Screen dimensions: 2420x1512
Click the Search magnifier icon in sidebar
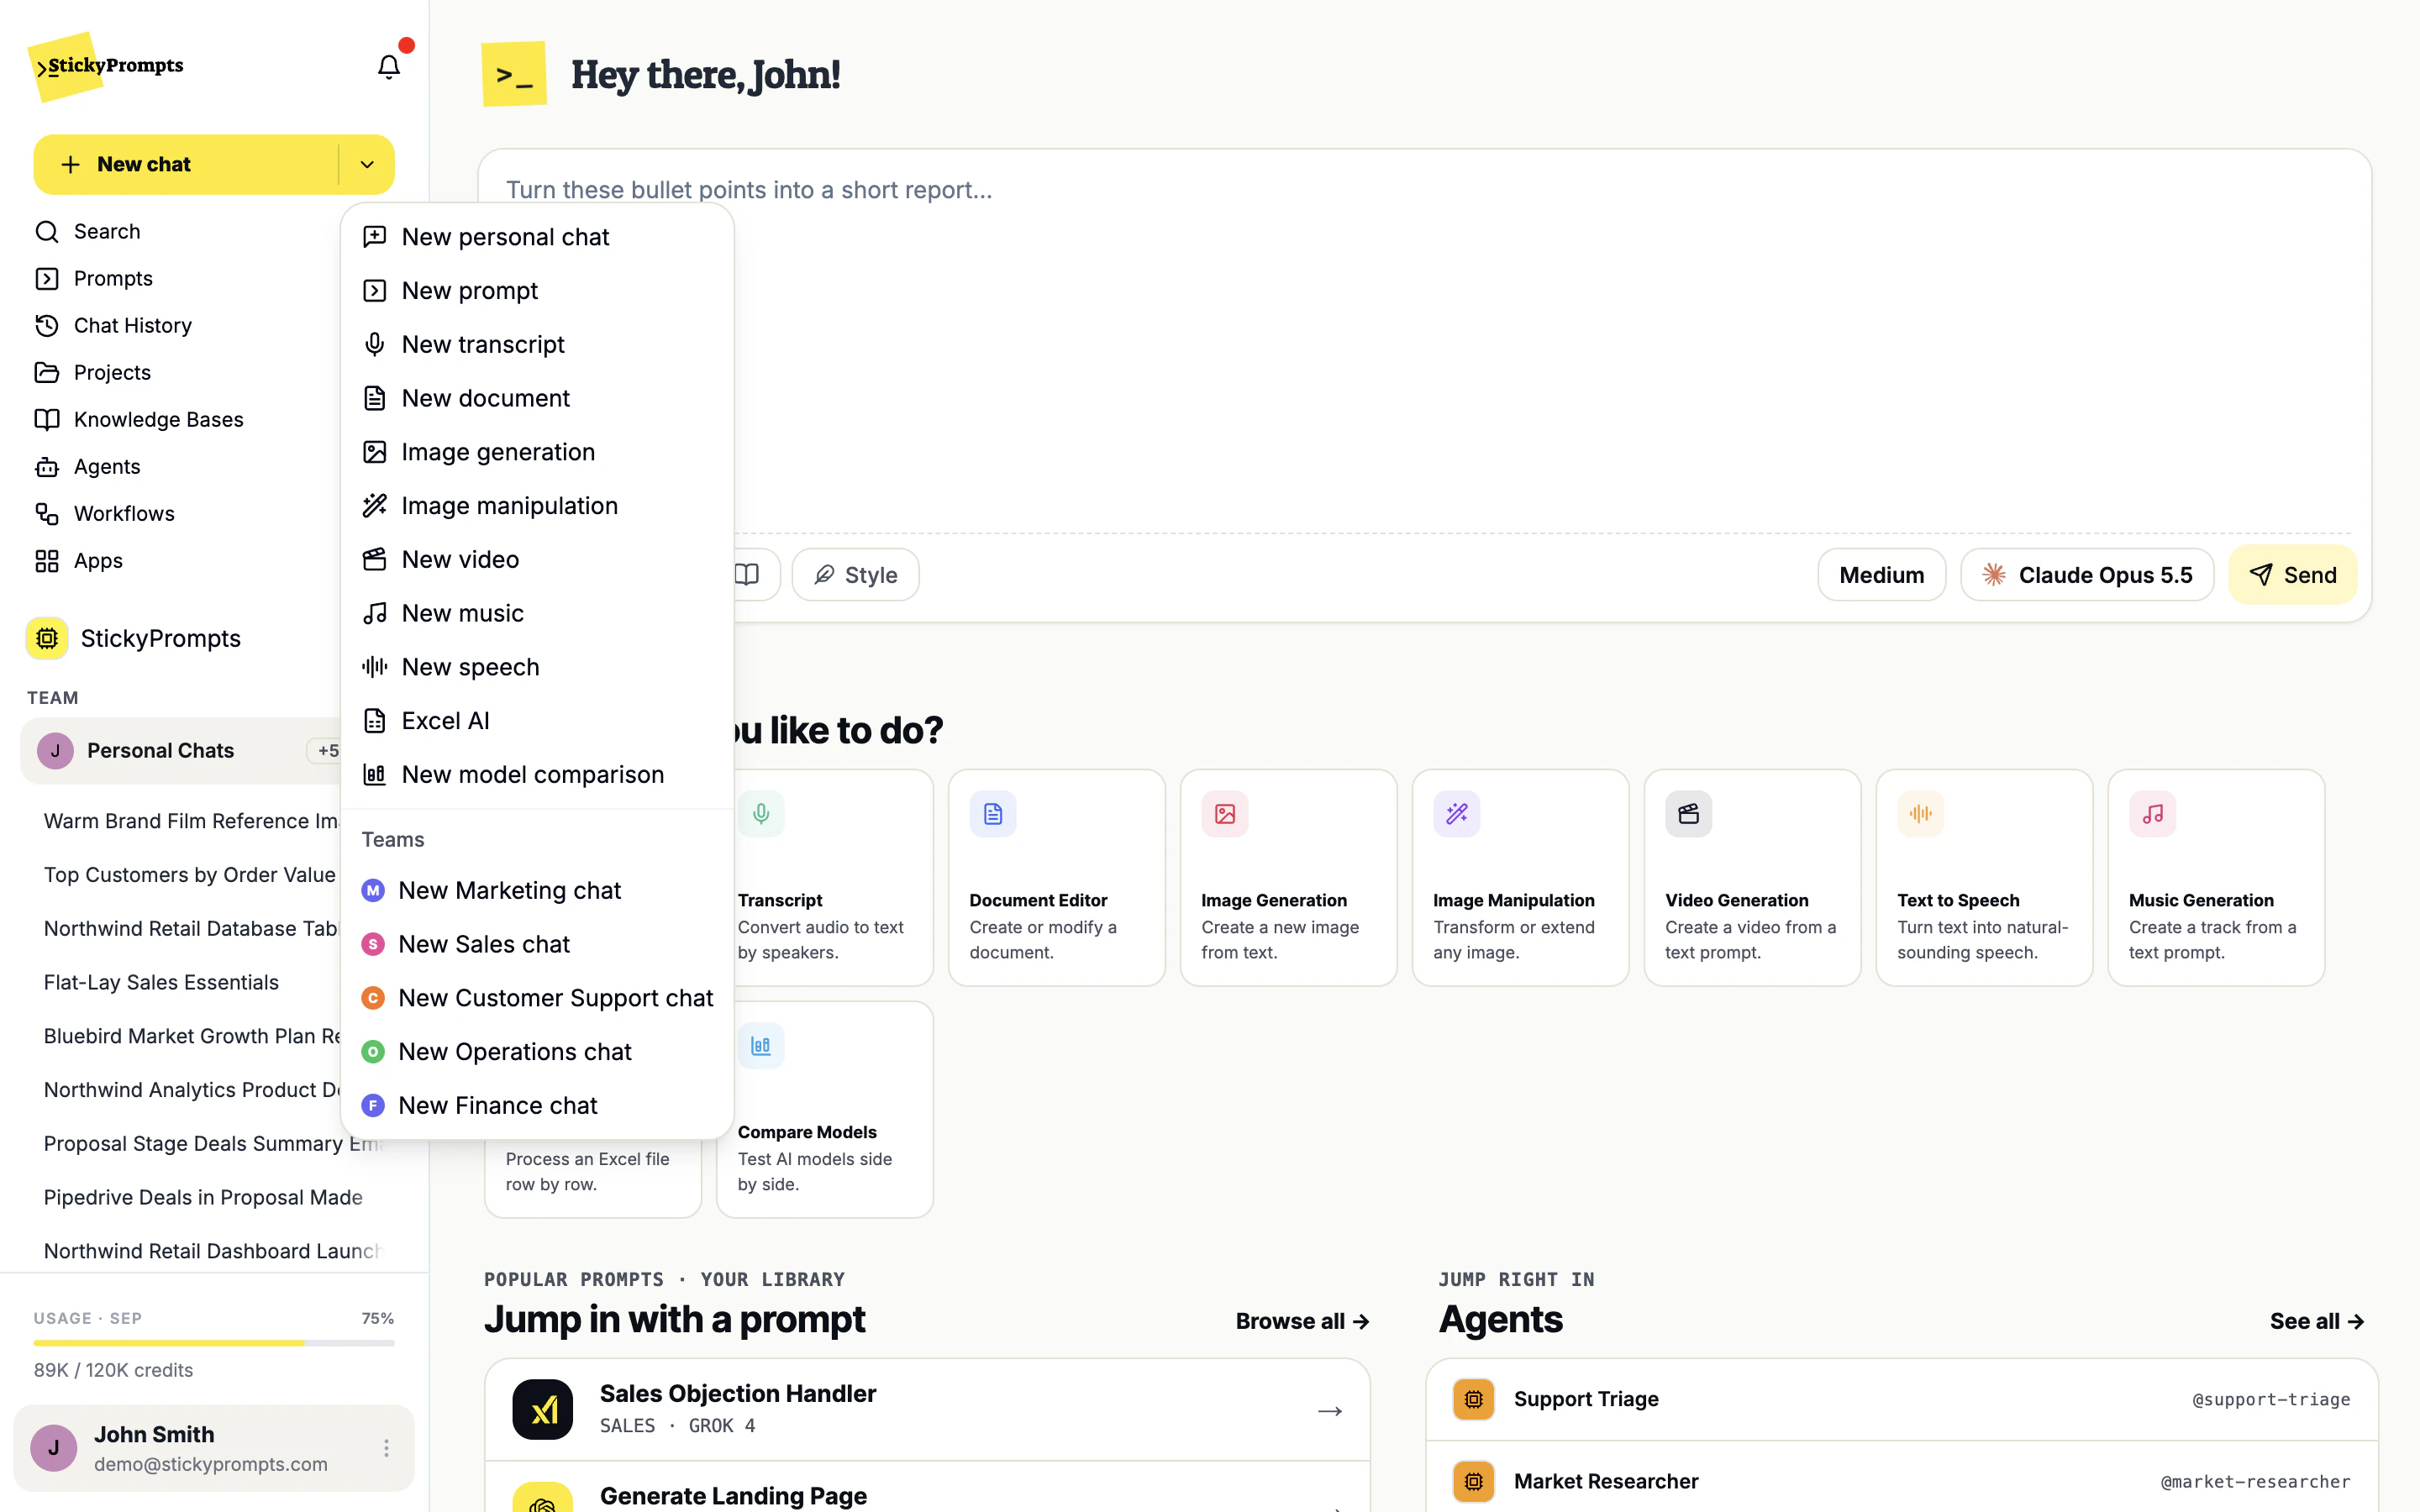47,232
